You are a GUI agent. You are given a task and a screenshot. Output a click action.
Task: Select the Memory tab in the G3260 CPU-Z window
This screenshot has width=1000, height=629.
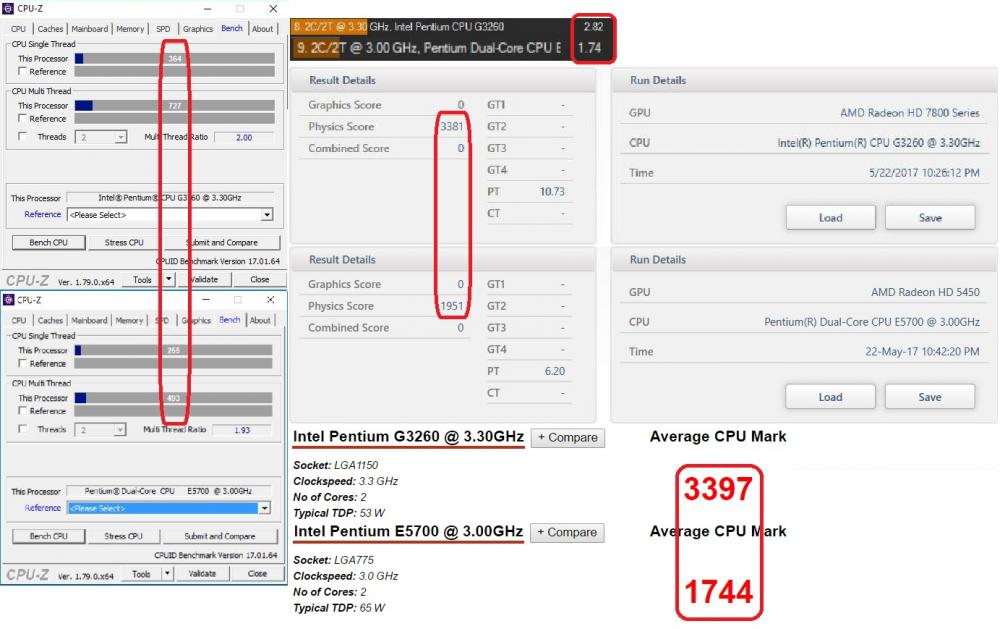[130, 29]
